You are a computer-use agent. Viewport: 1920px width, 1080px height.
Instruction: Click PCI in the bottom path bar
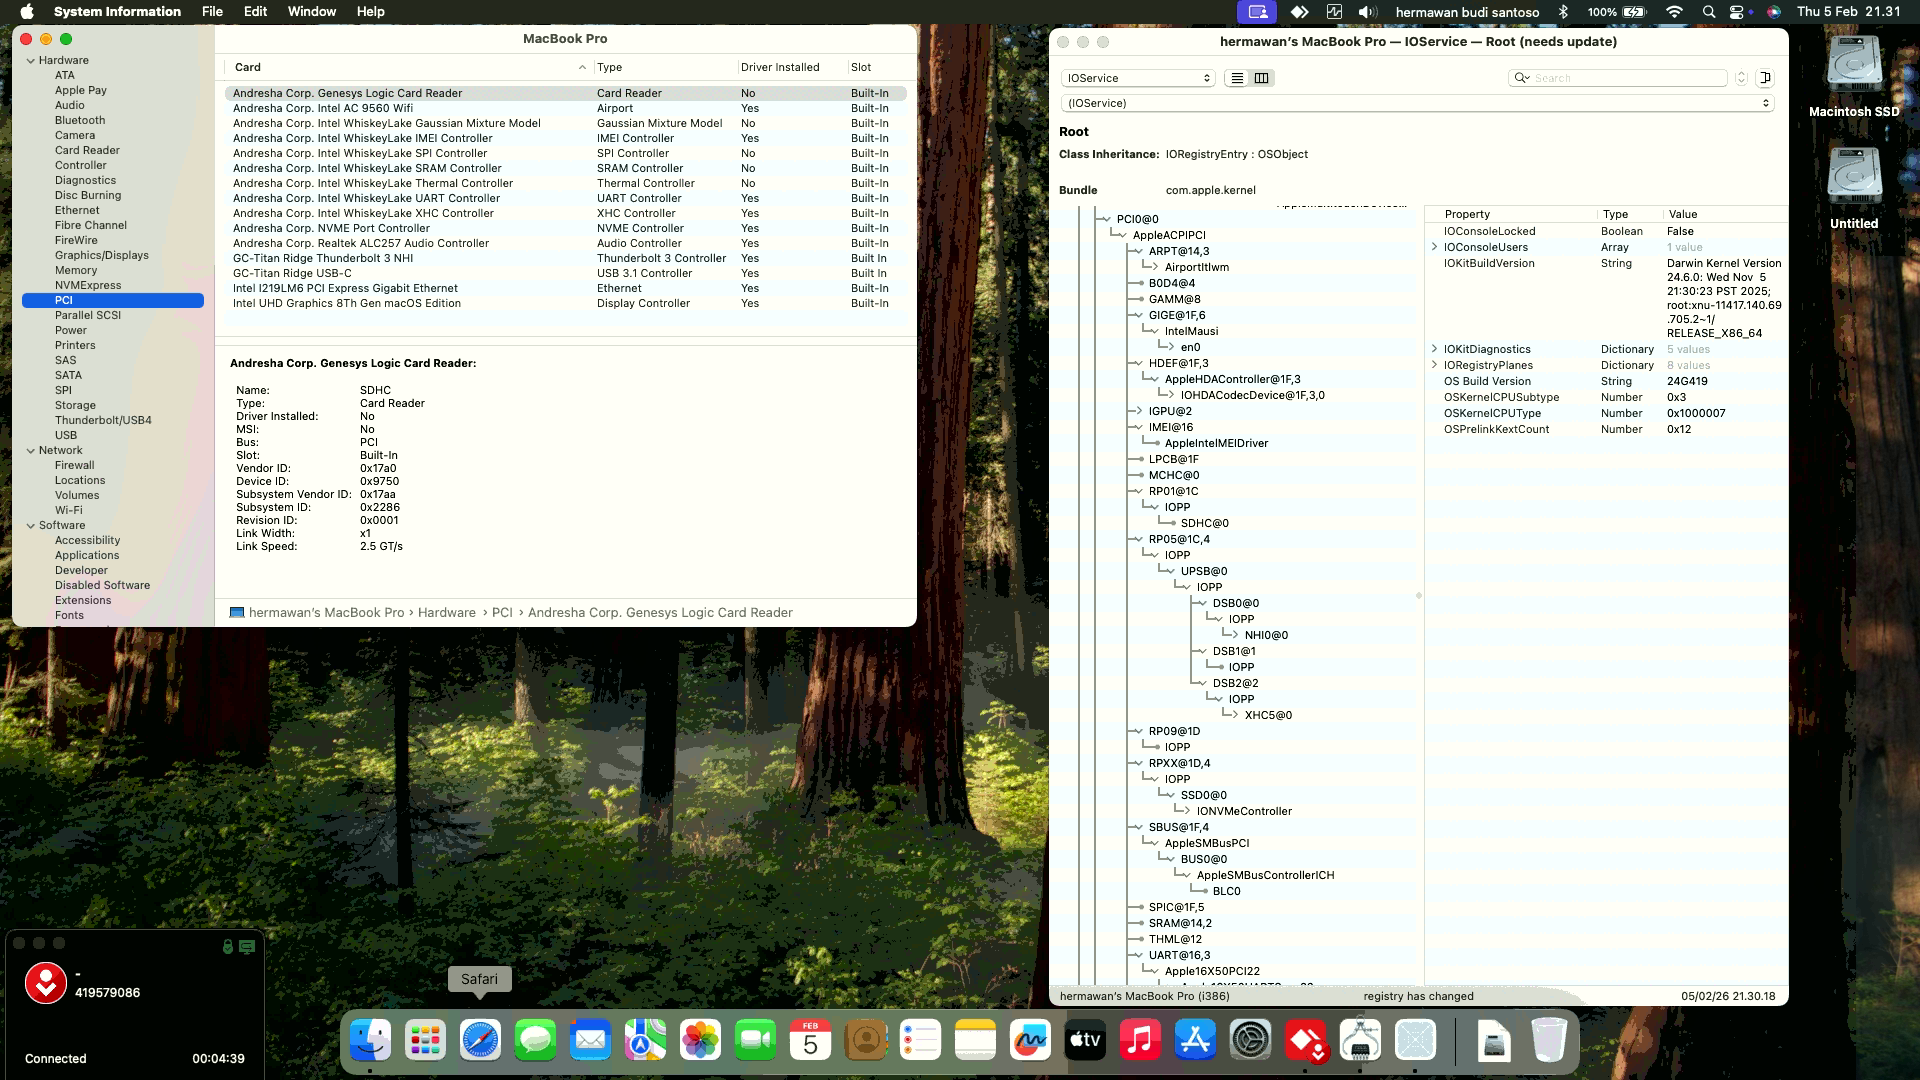502,613
